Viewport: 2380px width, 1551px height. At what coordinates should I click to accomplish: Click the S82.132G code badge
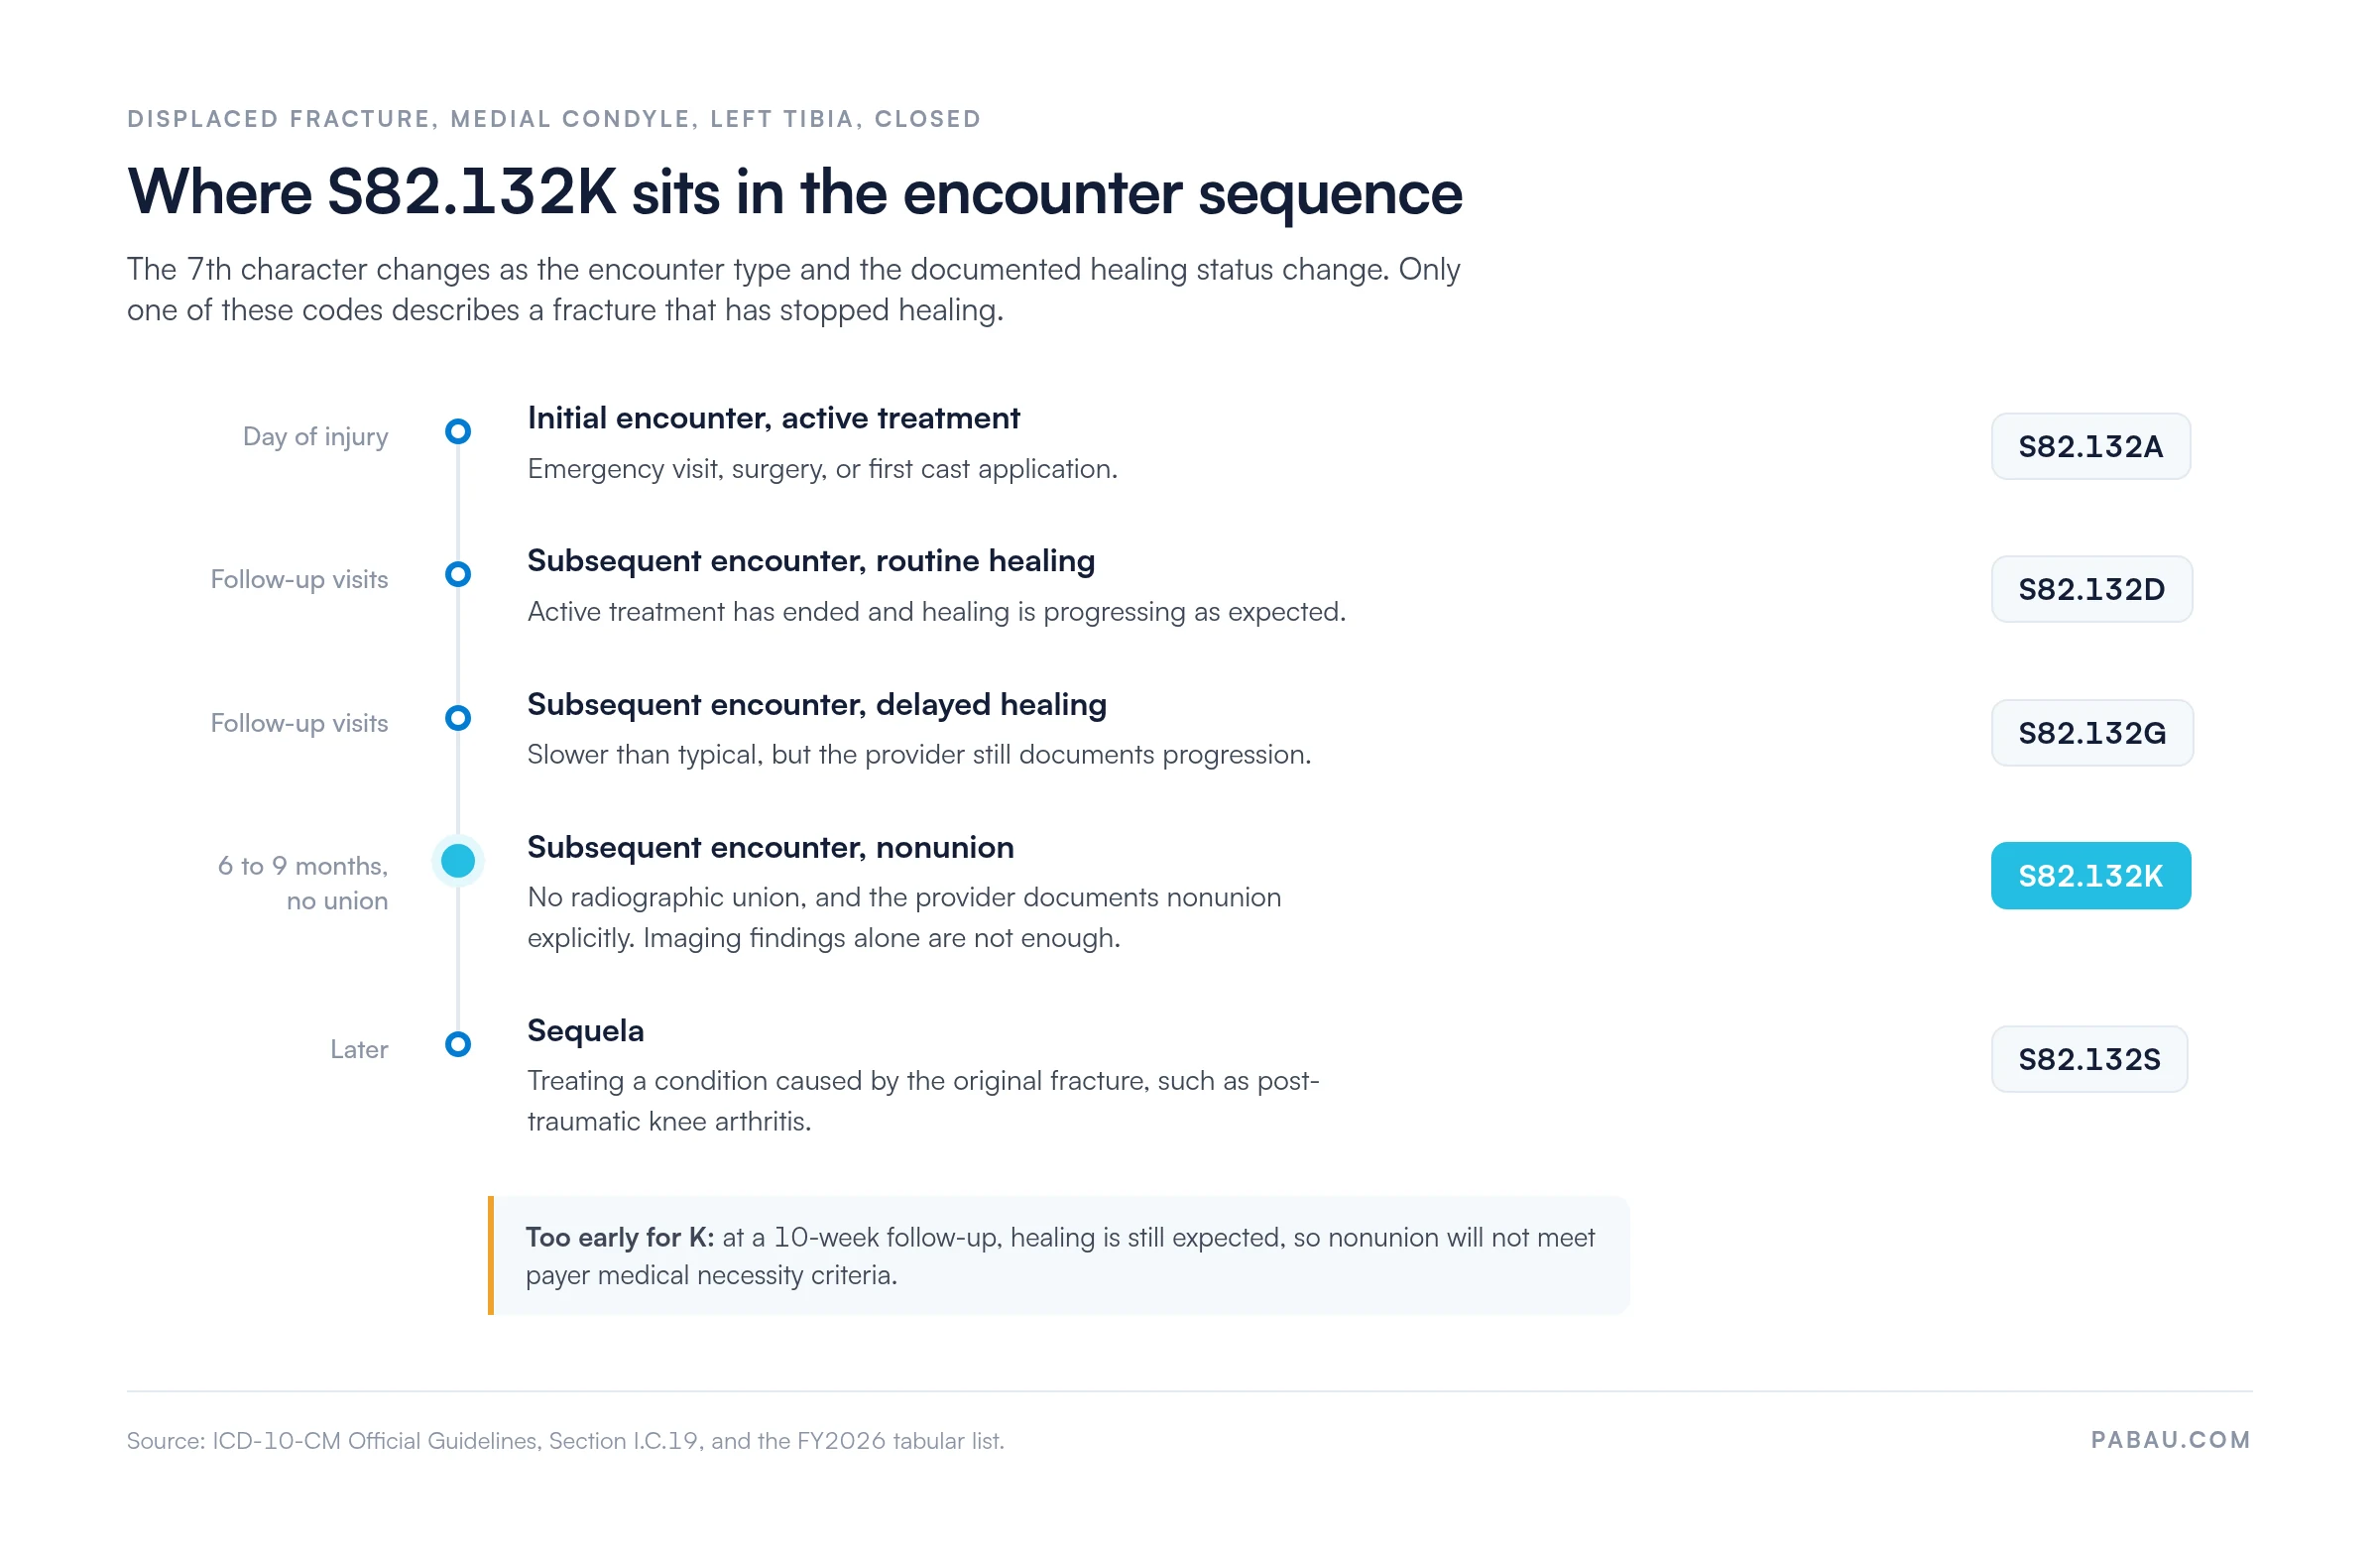pos(2092,733)
